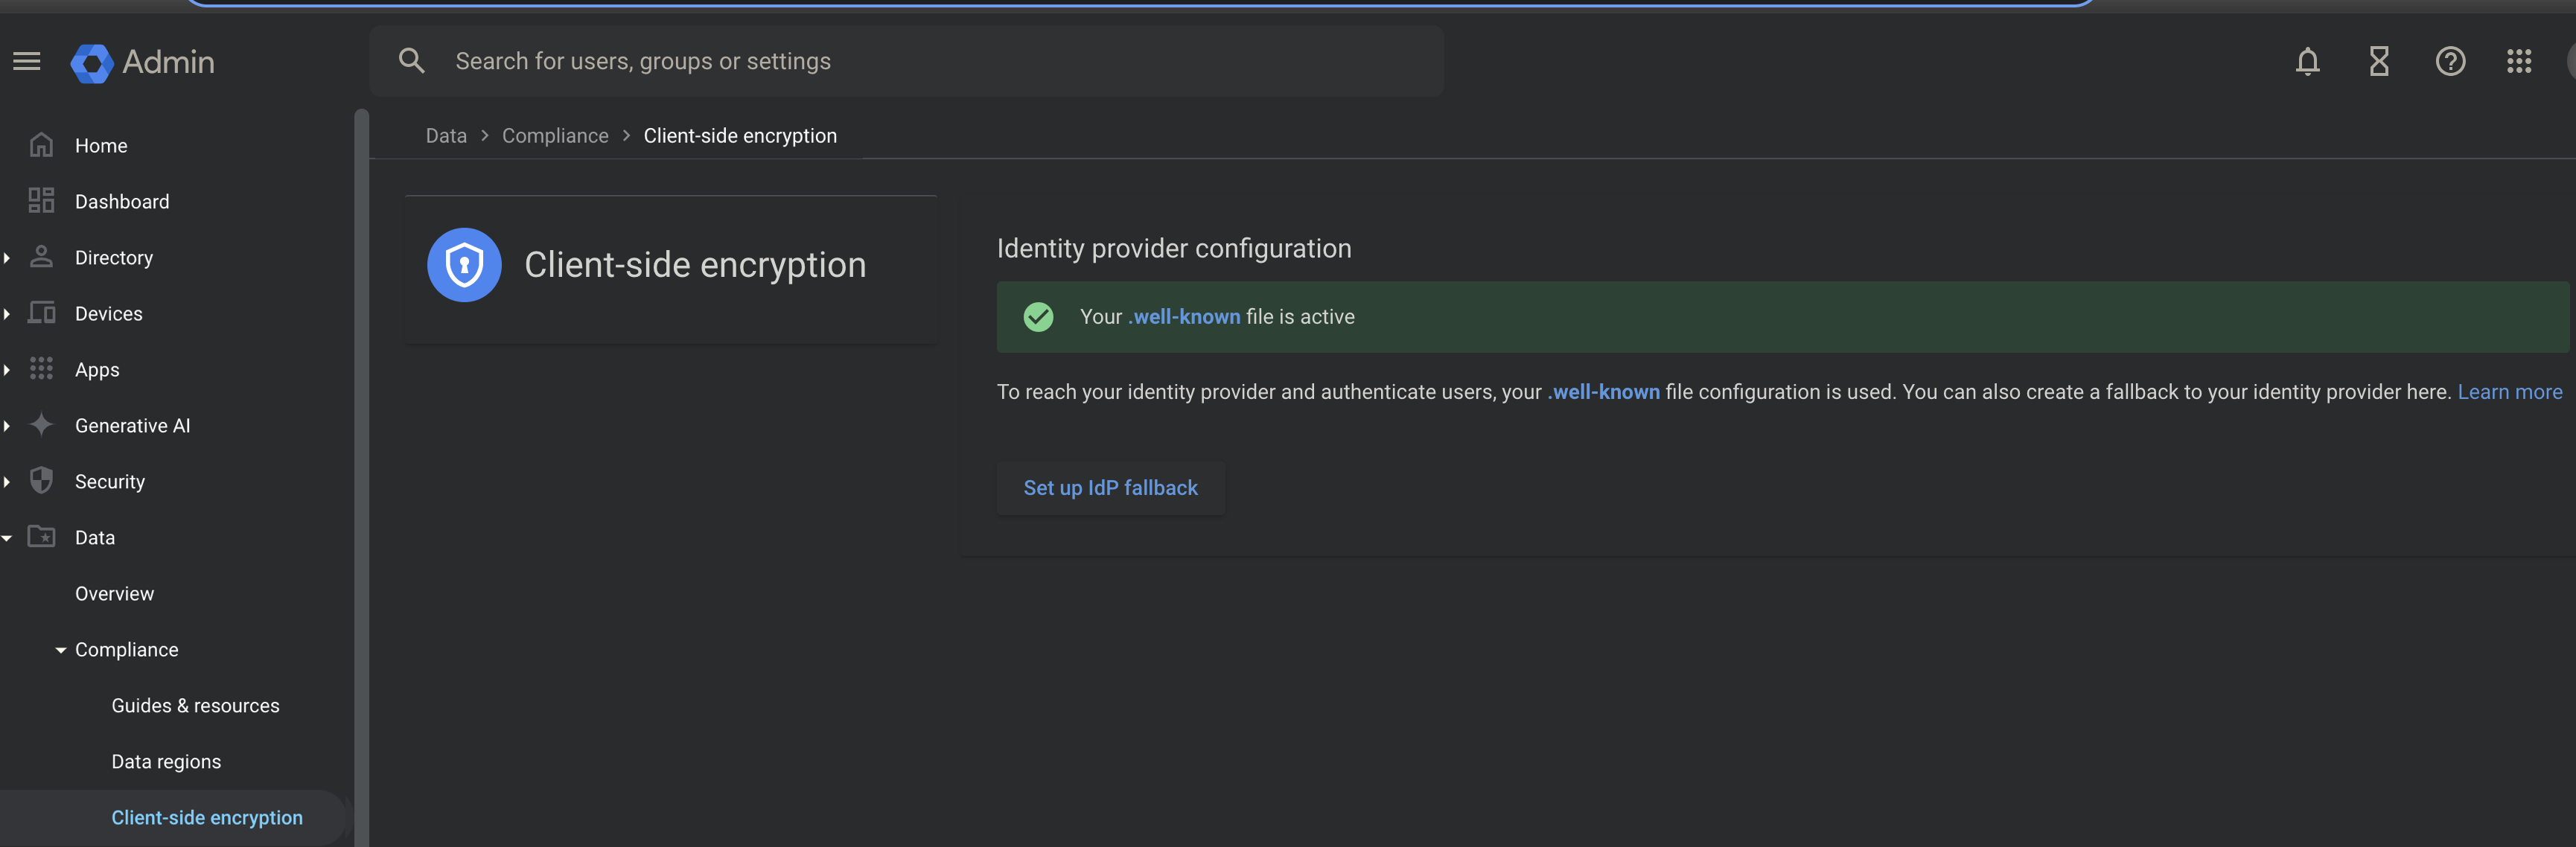
Task: Navigate to Compliance via breadcrumb
Action: pyautogui.click(x=555, y=135)
